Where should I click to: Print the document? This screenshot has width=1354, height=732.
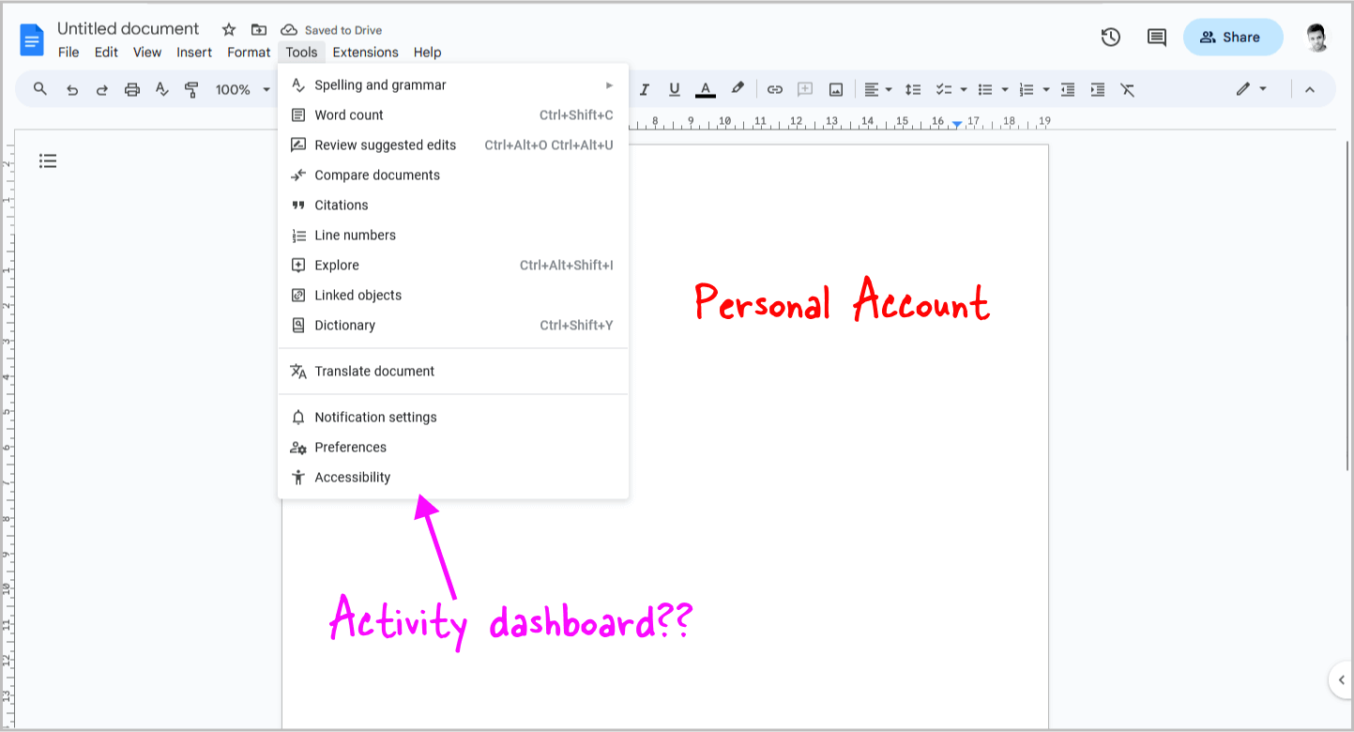132,89
